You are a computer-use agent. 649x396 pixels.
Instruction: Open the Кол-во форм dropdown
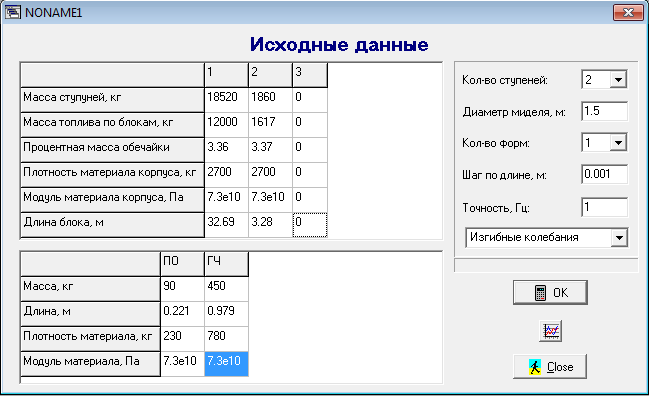(618, 143)
